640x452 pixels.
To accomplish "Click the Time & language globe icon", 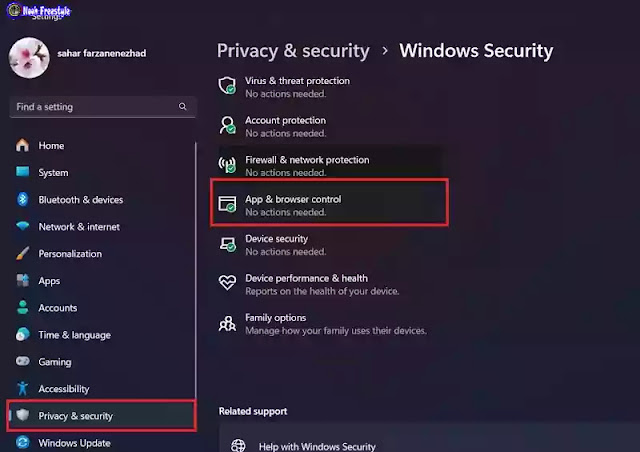I will point(22,334).
